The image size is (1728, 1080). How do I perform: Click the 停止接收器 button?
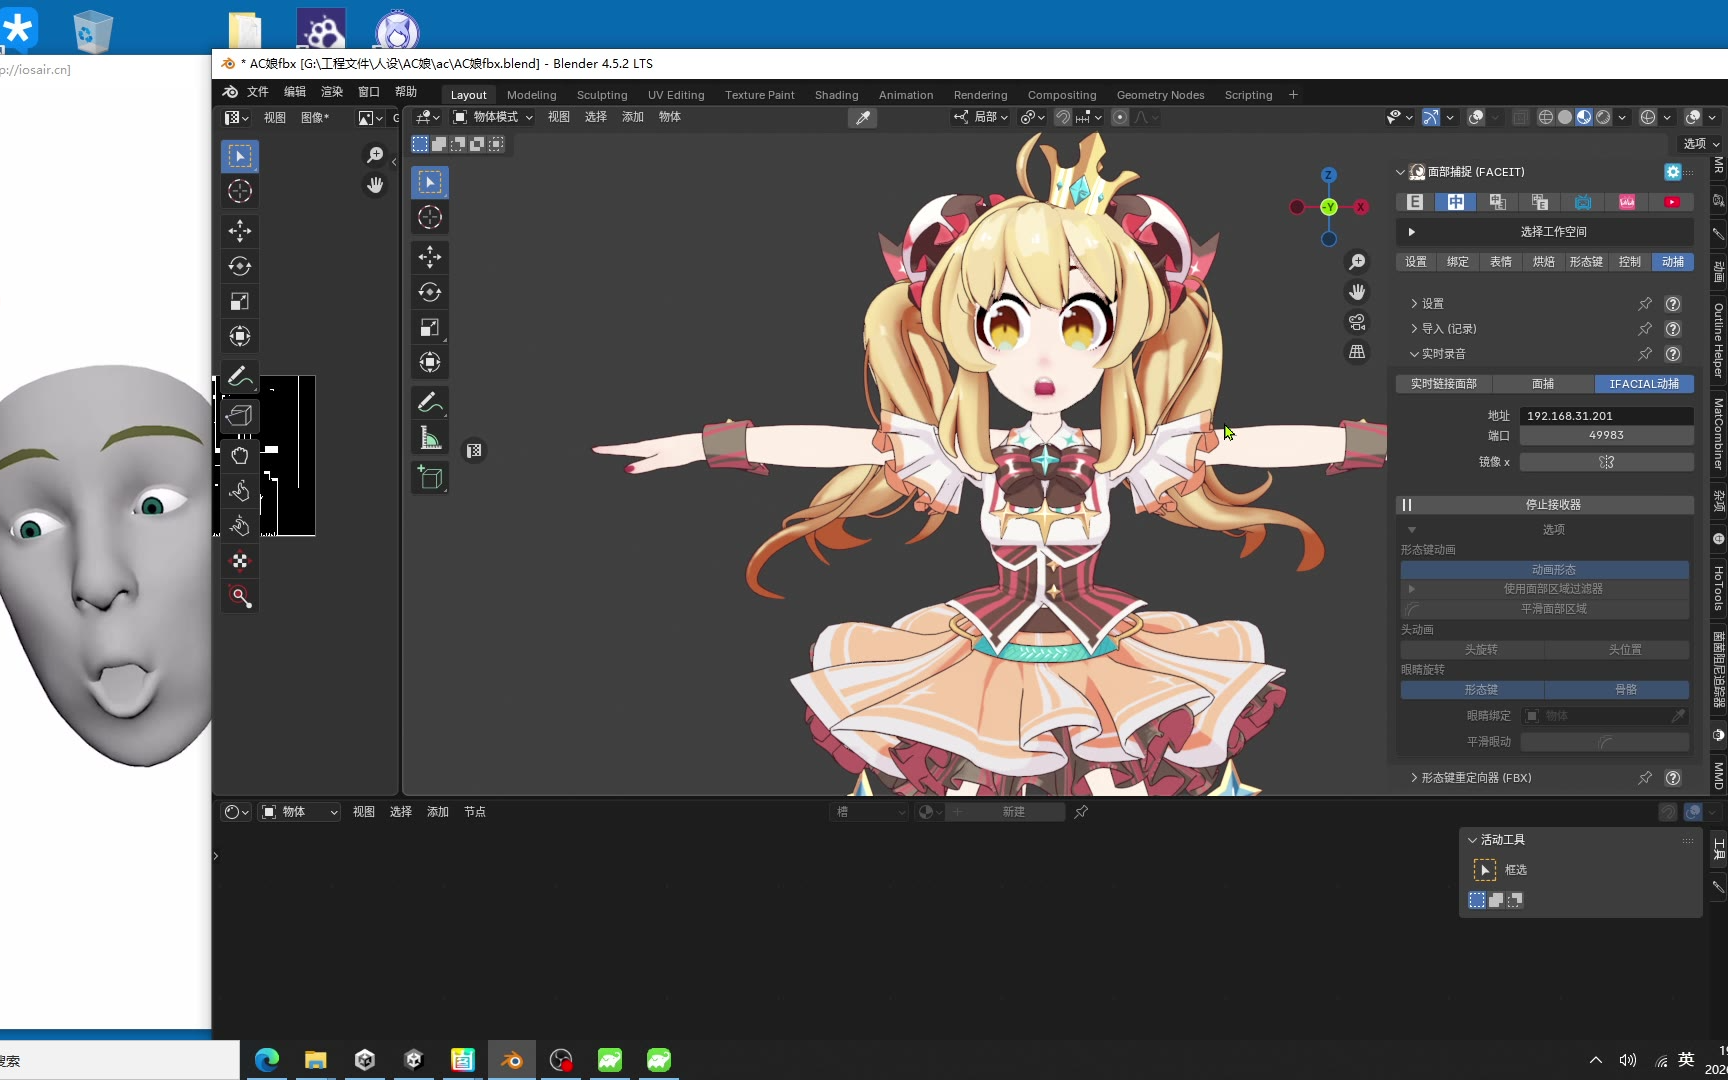pyautogui.click(x=1545, y=505)
